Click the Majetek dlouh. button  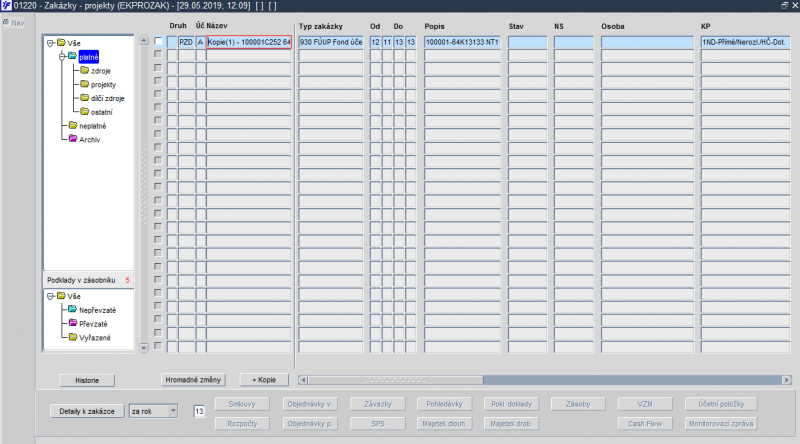[444, 424]
